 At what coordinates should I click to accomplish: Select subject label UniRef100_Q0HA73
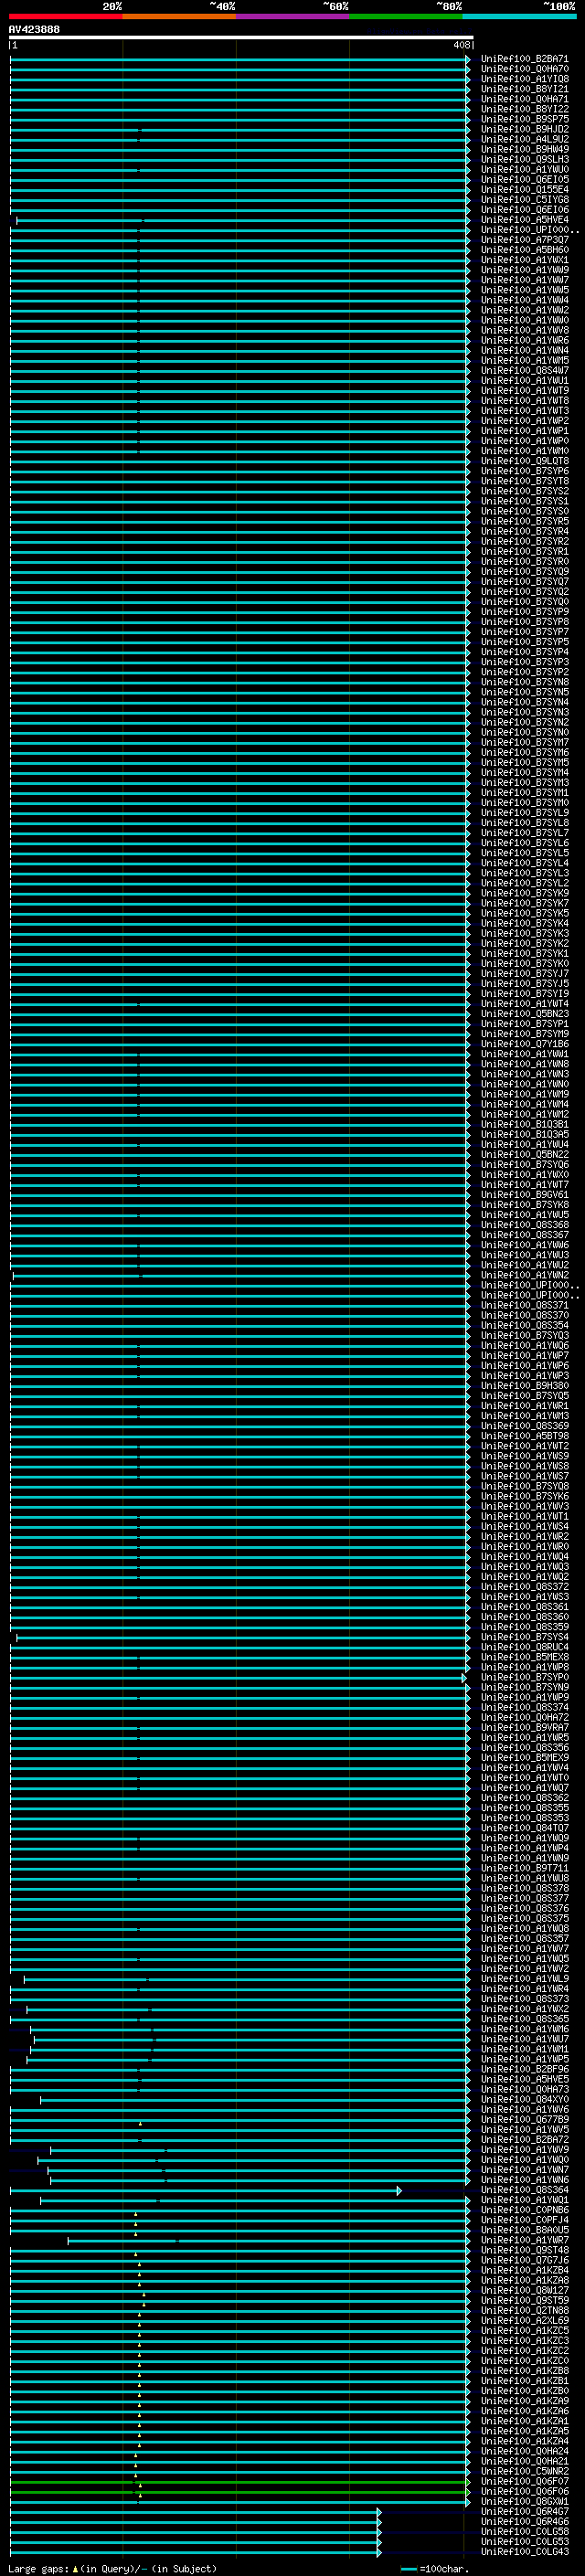pos(525,2090)
